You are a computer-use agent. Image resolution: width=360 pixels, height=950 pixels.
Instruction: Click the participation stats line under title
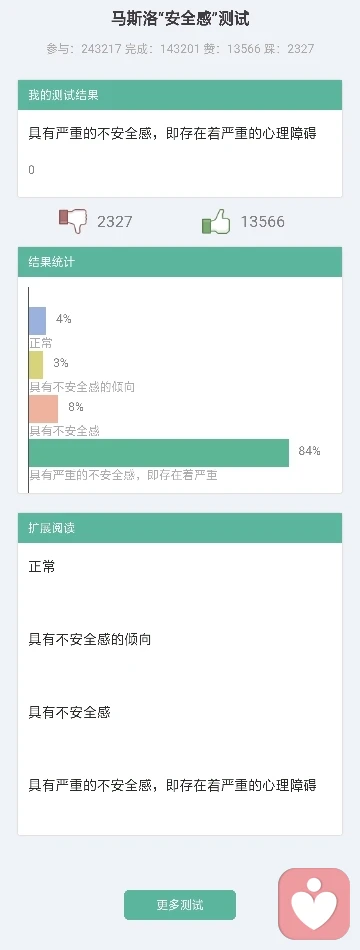(x=180, y=49)
